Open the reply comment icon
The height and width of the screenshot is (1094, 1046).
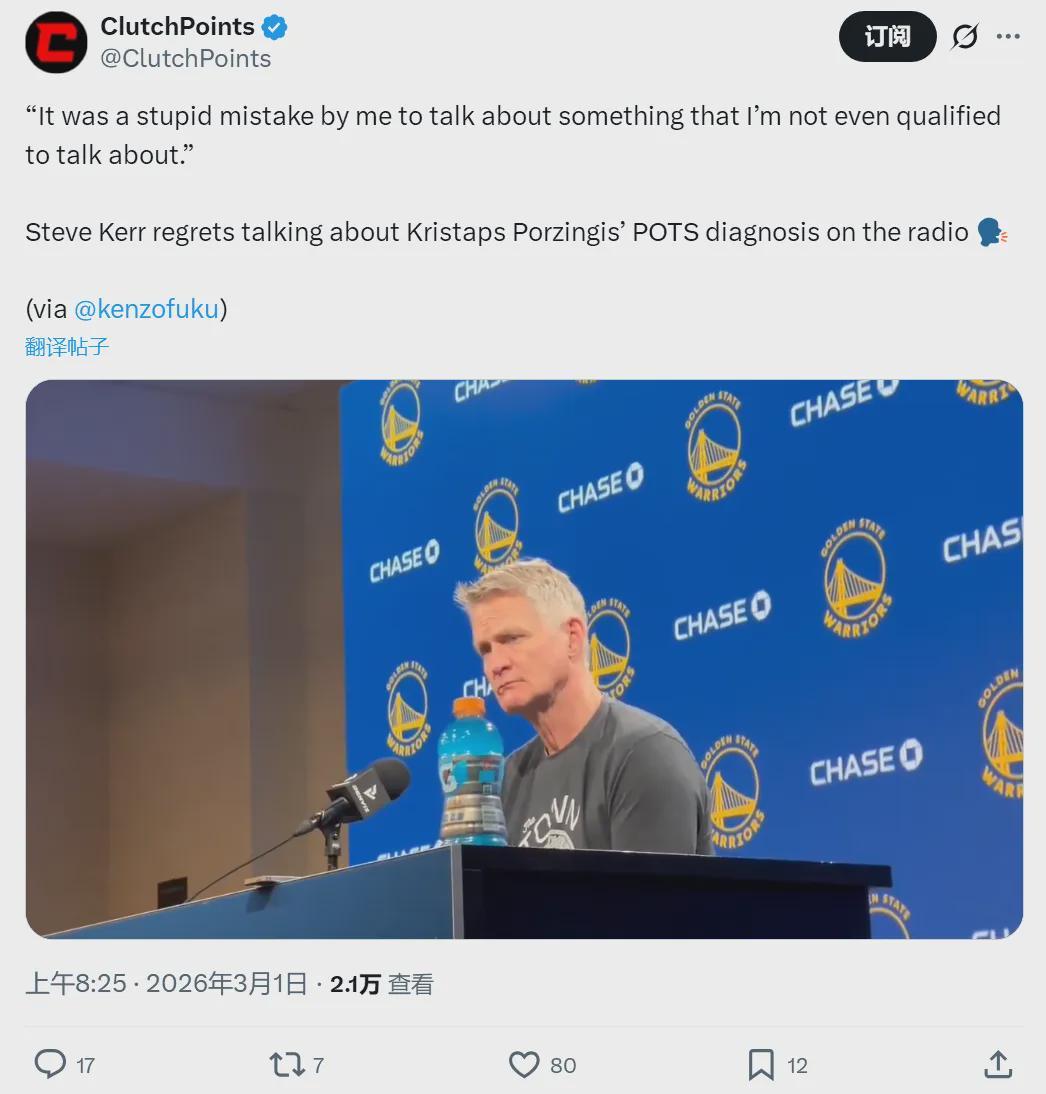(50, 1064)
